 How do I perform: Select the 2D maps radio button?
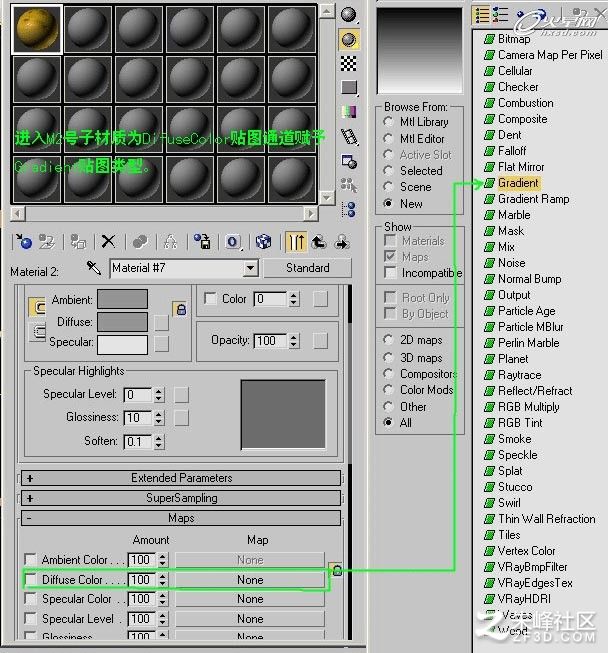tap(388, 340)
